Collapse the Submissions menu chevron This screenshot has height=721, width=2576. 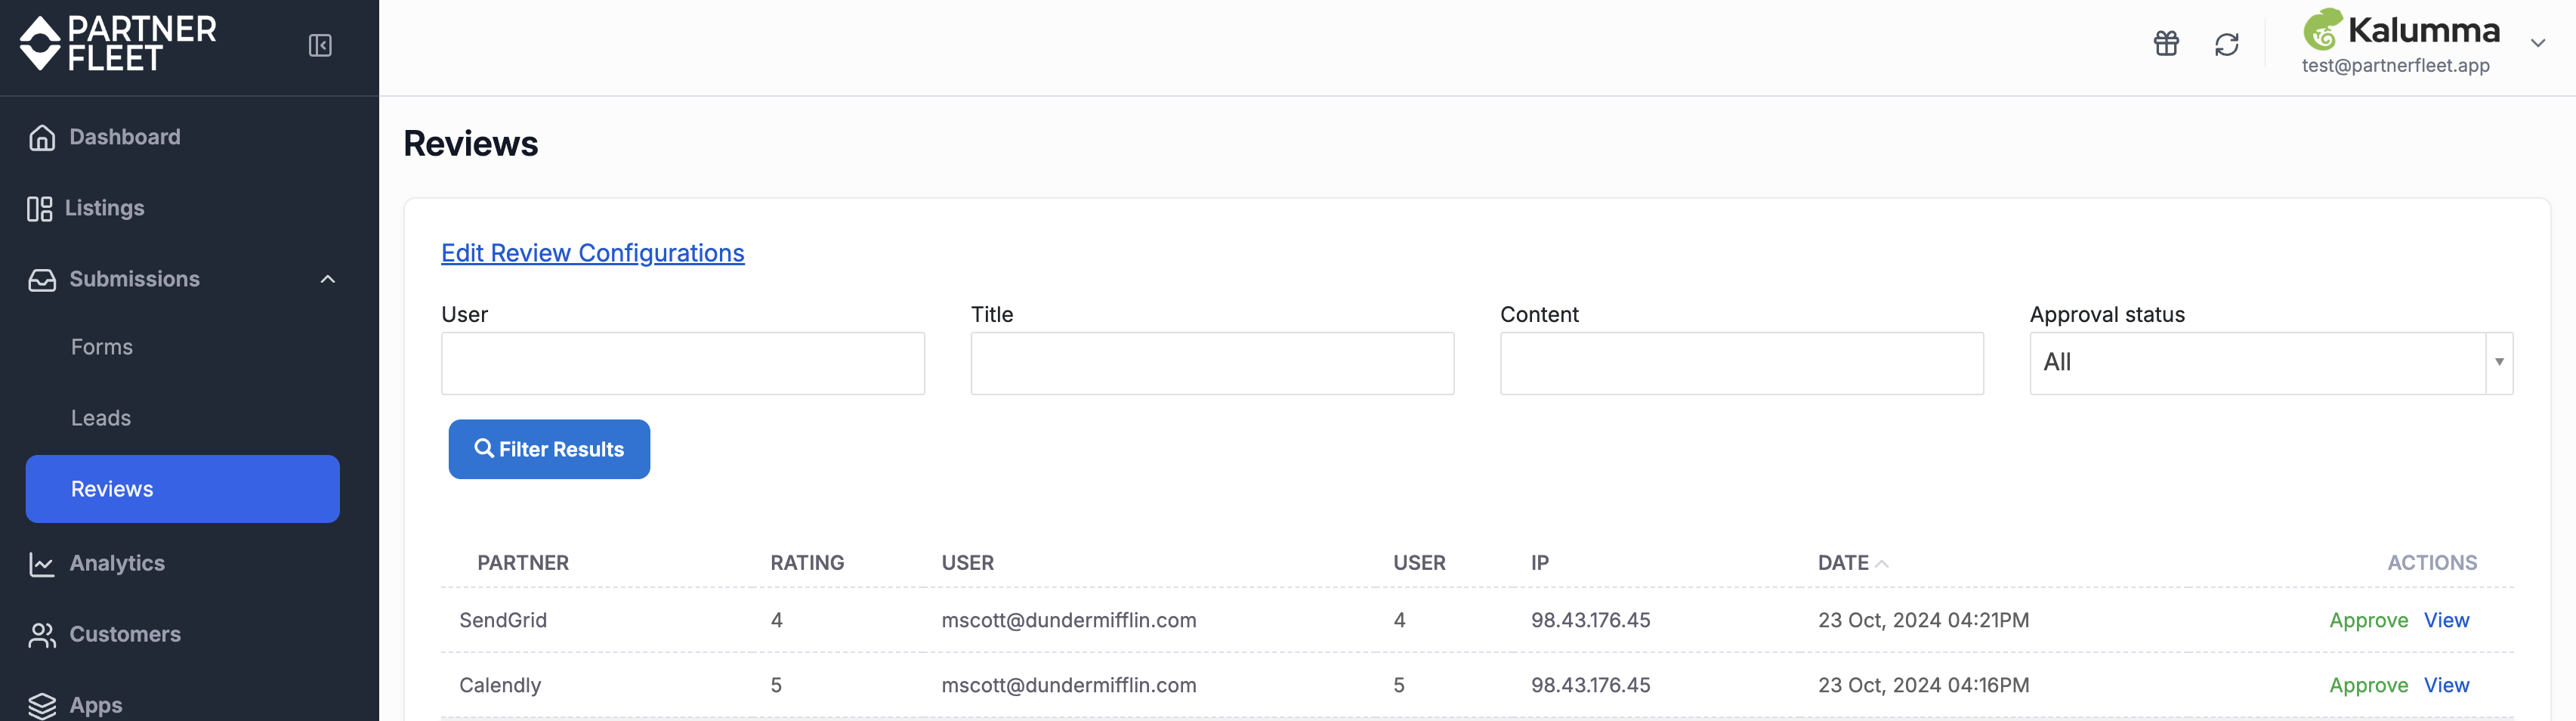(327, 279)
